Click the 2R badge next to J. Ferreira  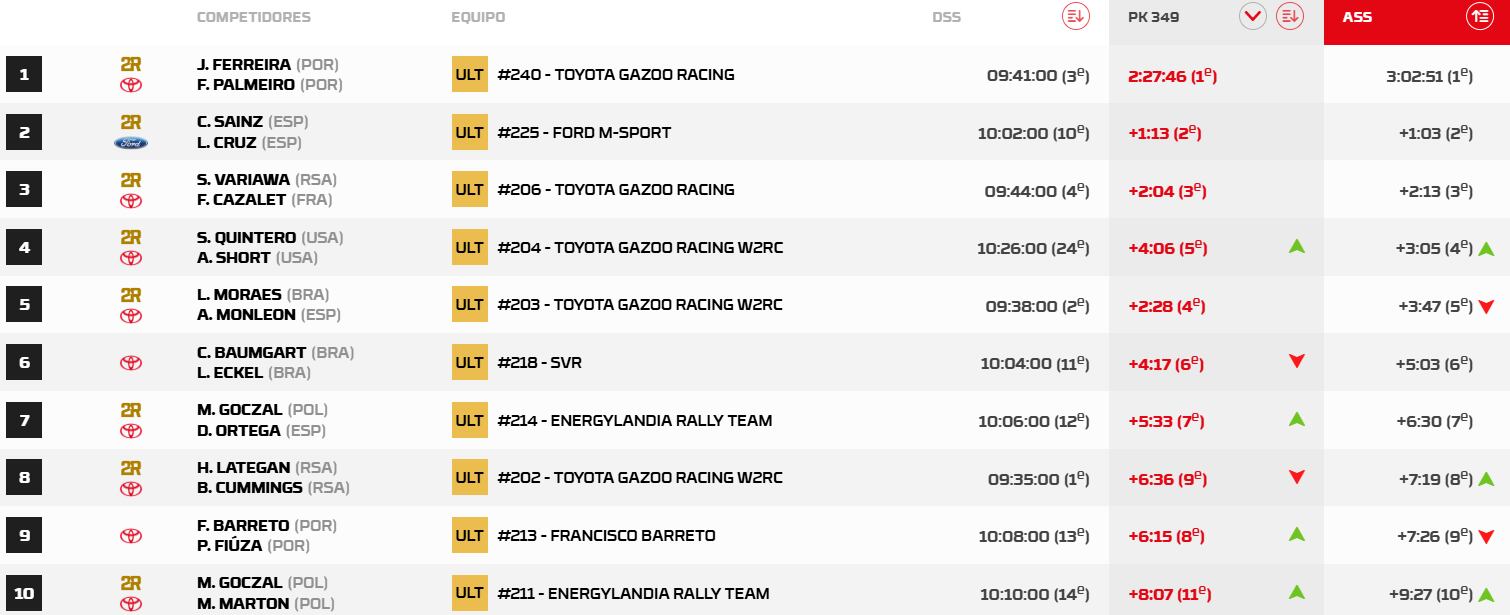130,64
